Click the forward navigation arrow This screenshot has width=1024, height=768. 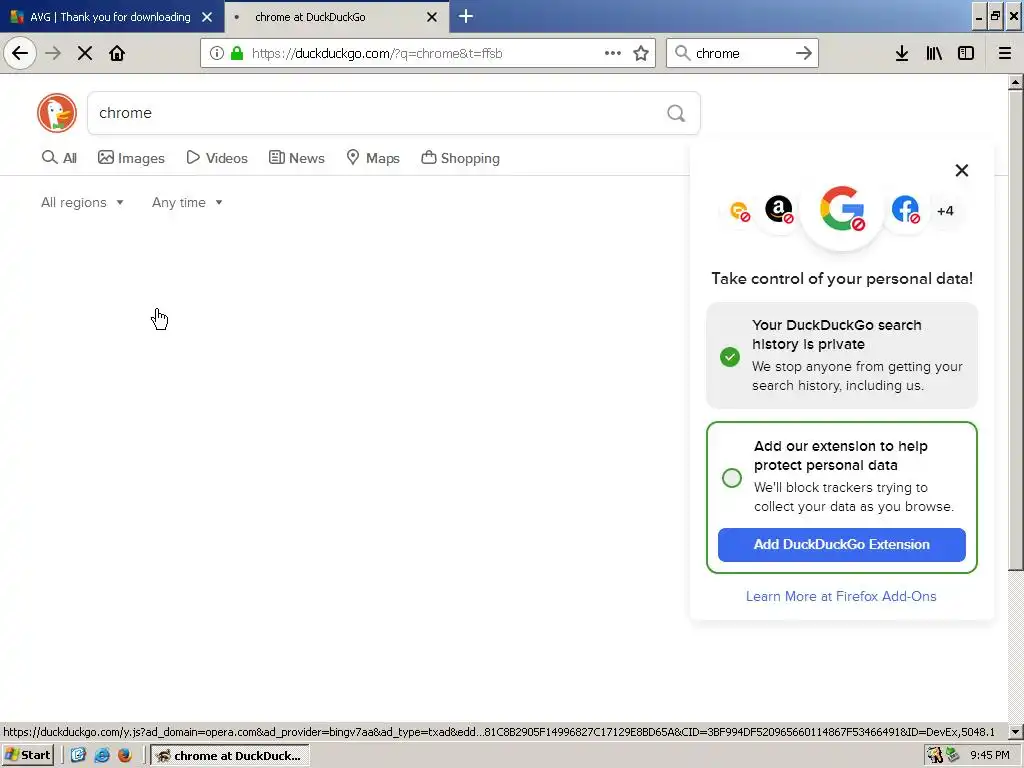[x=53, y=53]
